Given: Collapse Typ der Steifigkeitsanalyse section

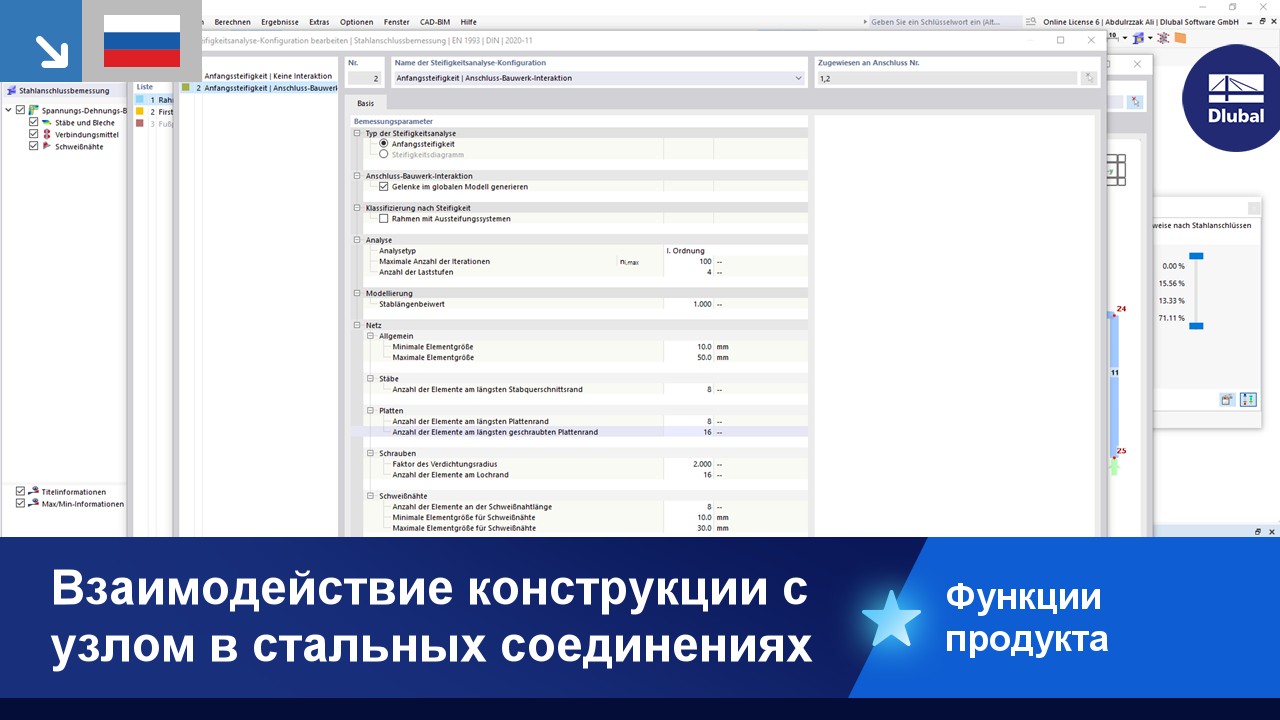Looking at the screenshot, I should pos(357,133).
